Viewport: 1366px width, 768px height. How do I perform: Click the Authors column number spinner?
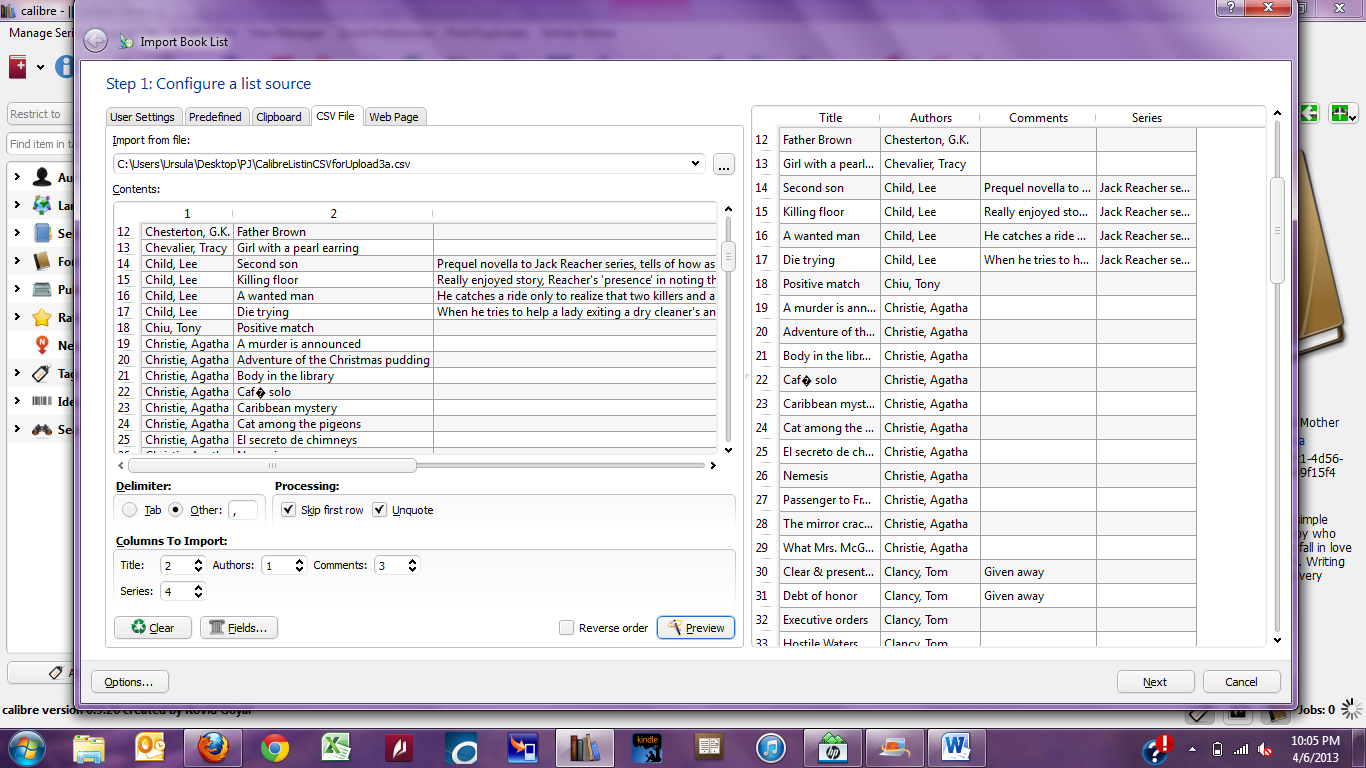click(283, 565)
